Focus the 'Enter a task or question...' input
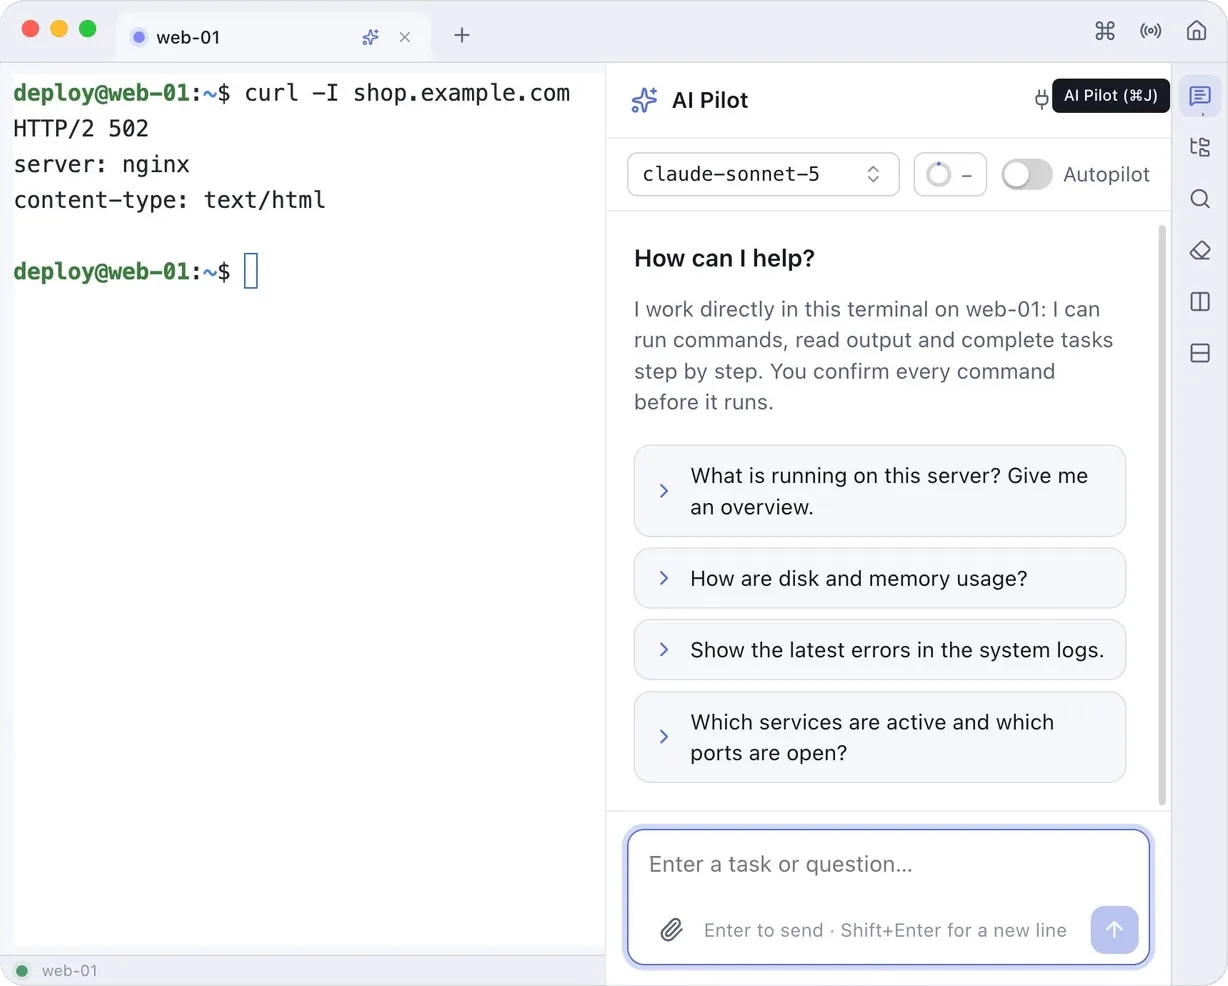The width and height of the screenshot is (1228, 986). pyautogui.click(x=889, y=865)
